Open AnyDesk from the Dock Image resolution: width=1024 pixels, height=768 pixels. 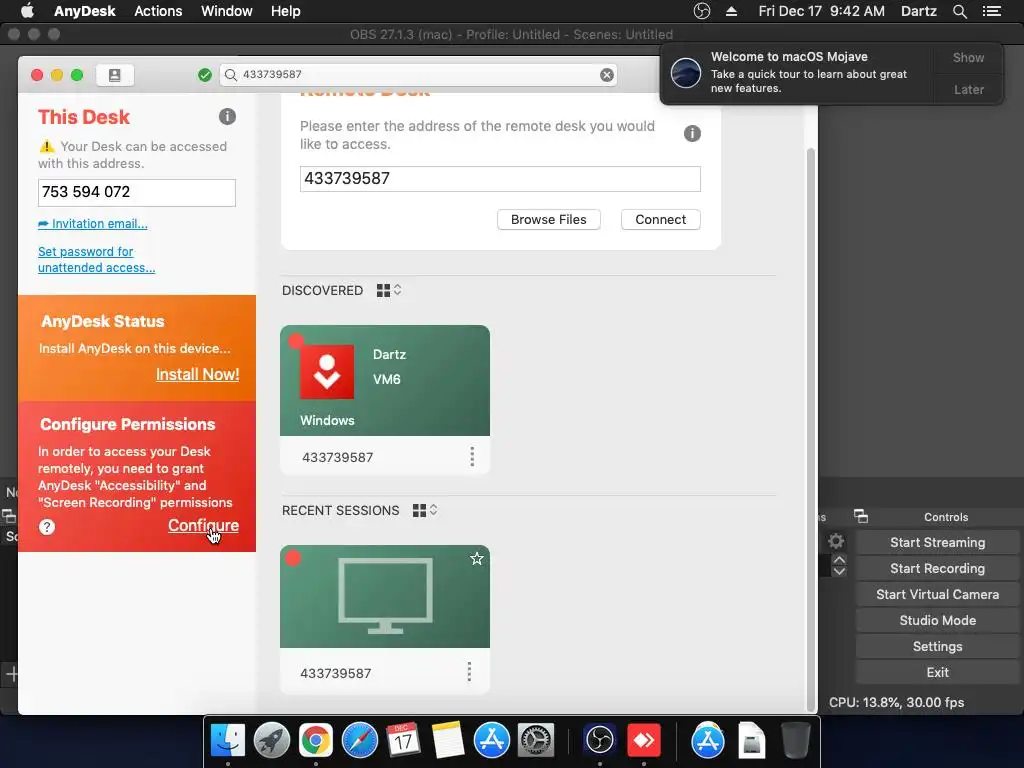[x=644, y=741]
